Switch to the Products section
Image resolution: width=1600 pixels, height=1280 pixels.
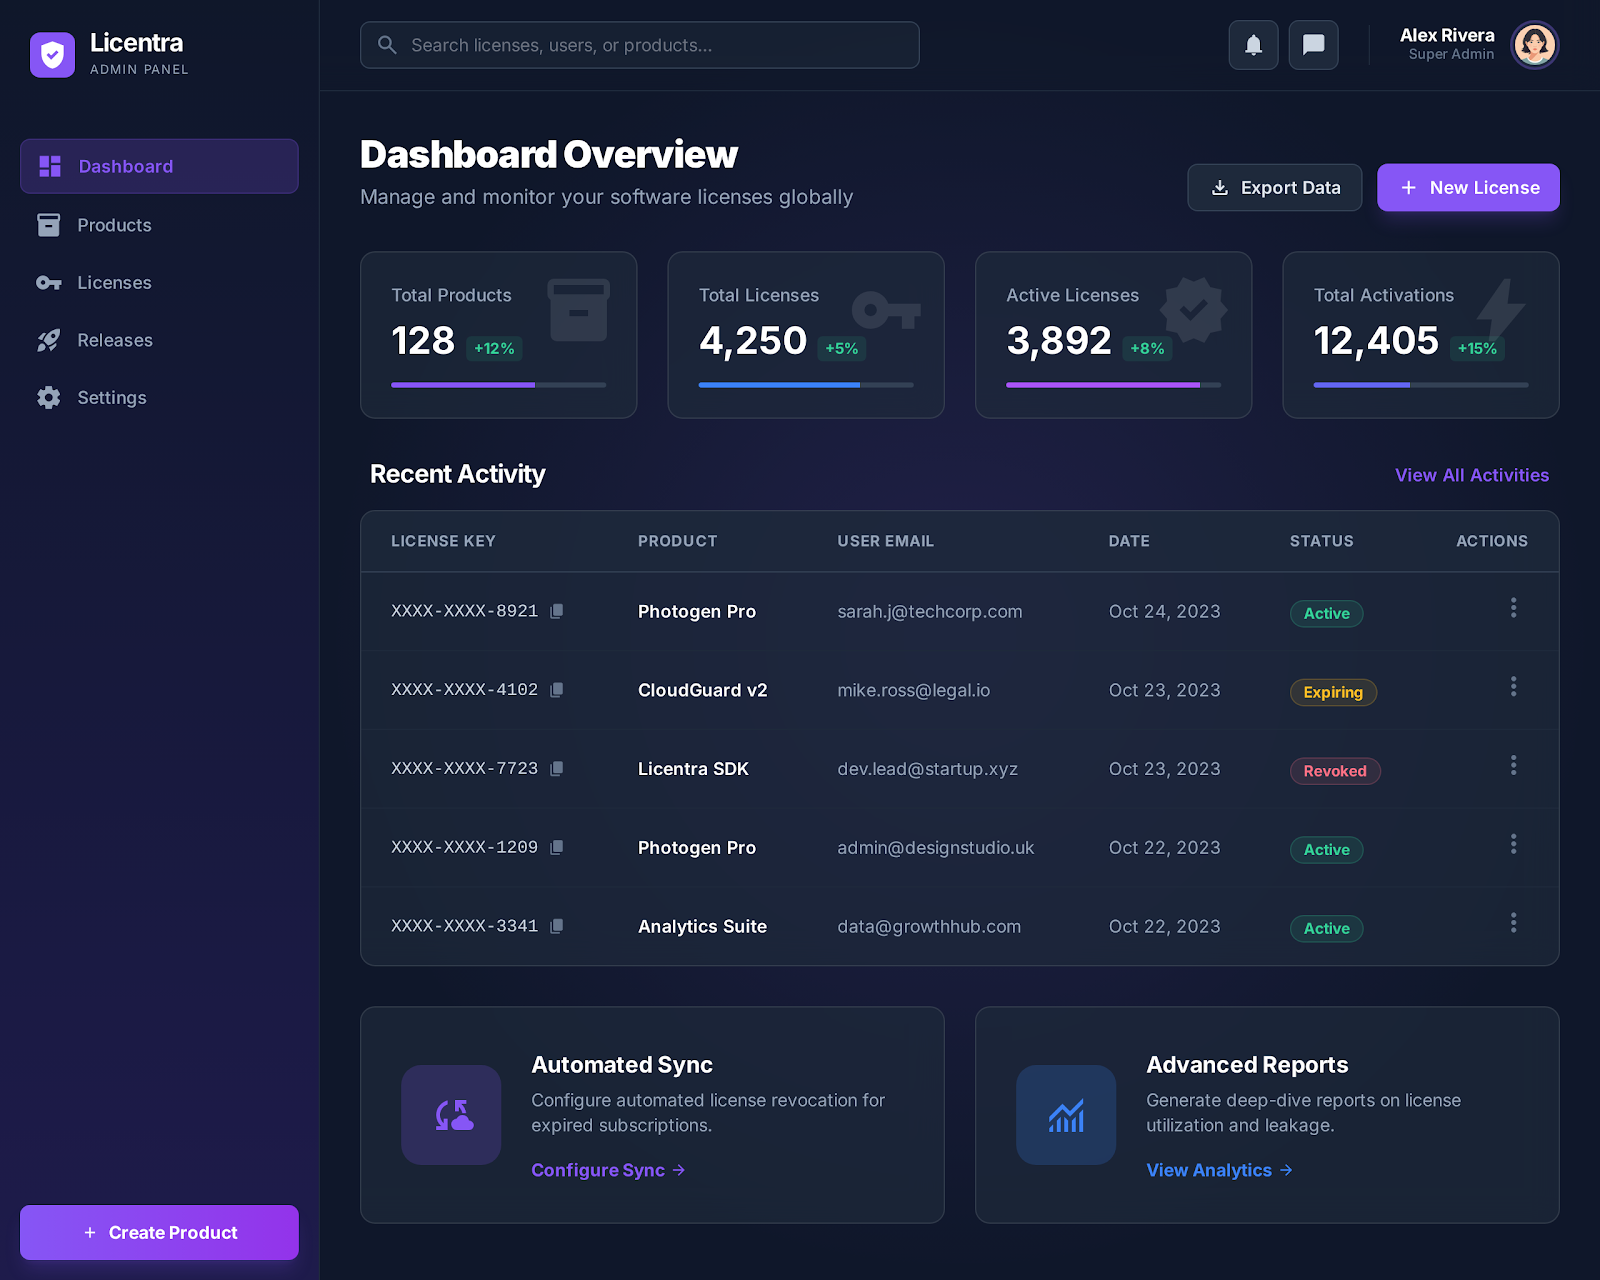114,225
